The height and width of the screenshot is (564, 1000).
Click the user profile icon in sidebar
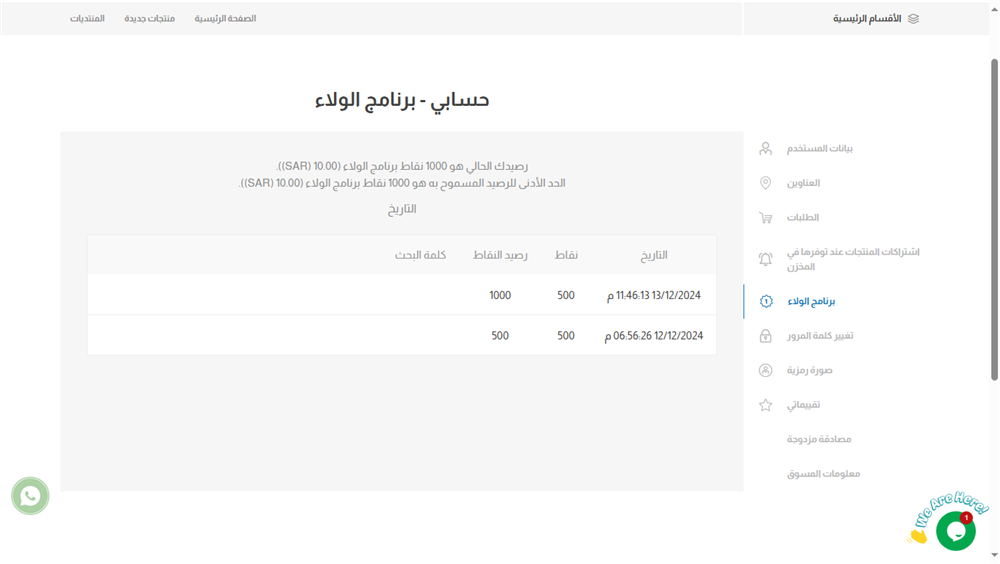point(765,149)
